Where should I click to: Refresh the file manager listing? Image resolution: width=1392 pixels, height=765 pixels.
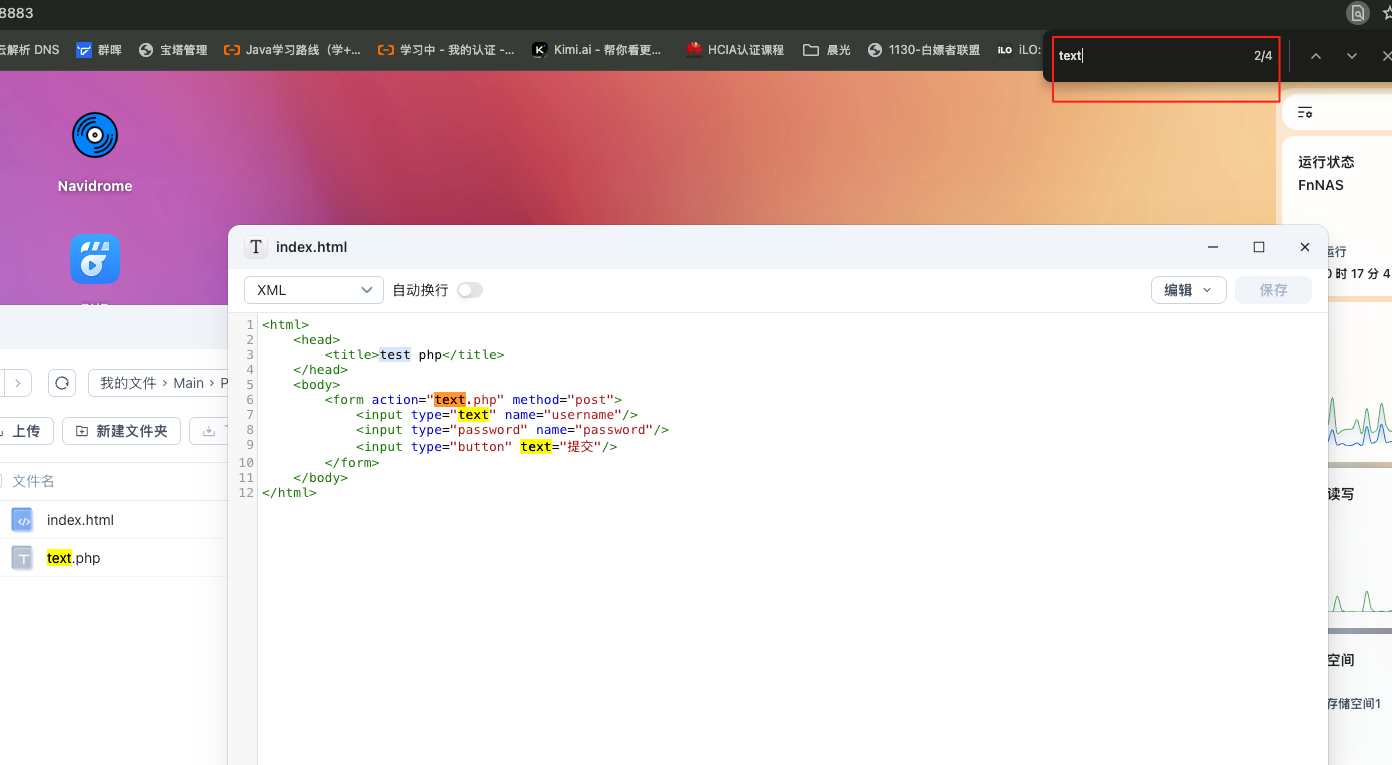62,383
